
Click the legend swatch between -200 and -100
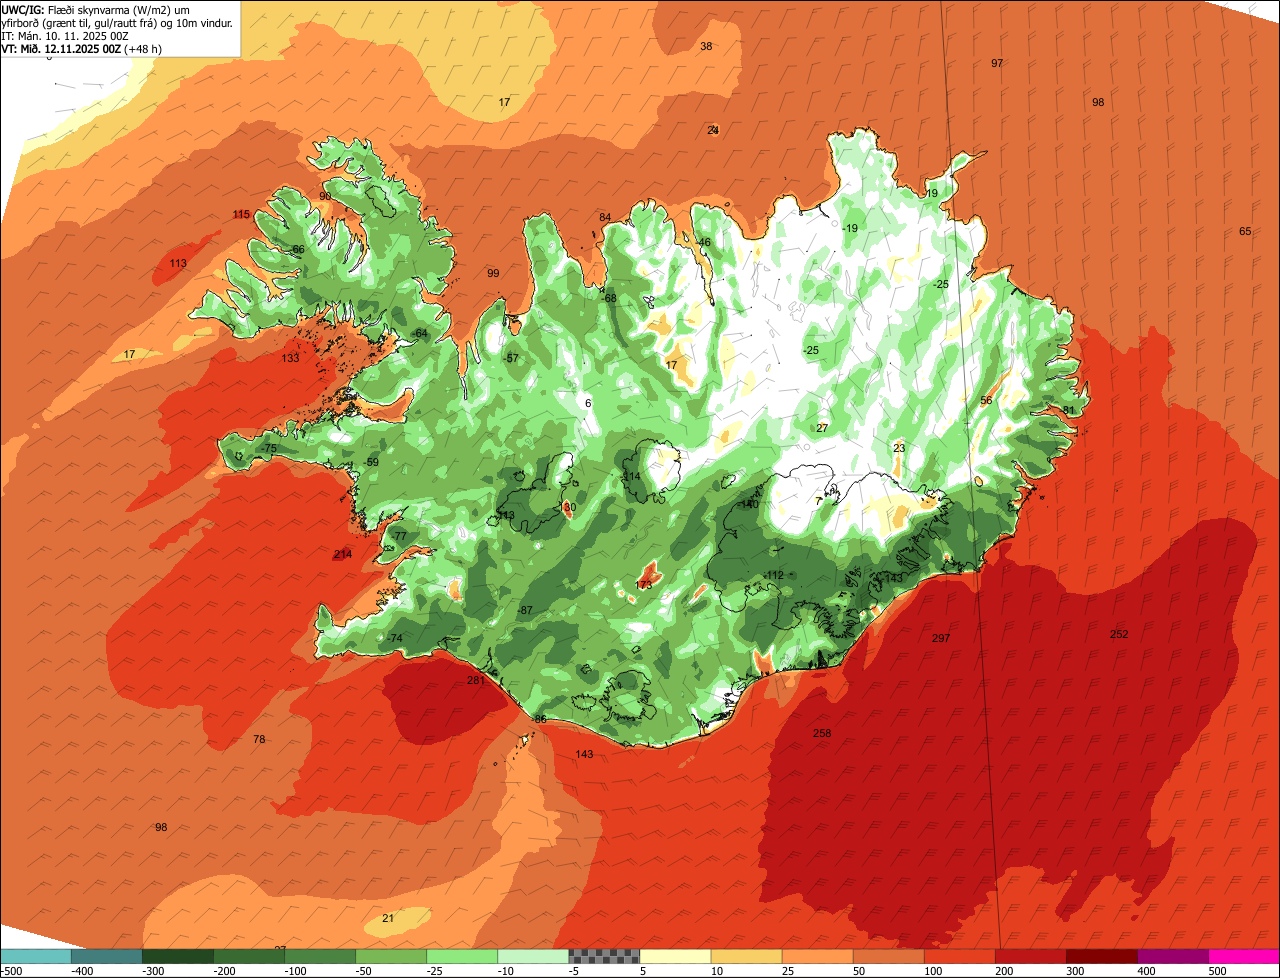pos(249,956)
